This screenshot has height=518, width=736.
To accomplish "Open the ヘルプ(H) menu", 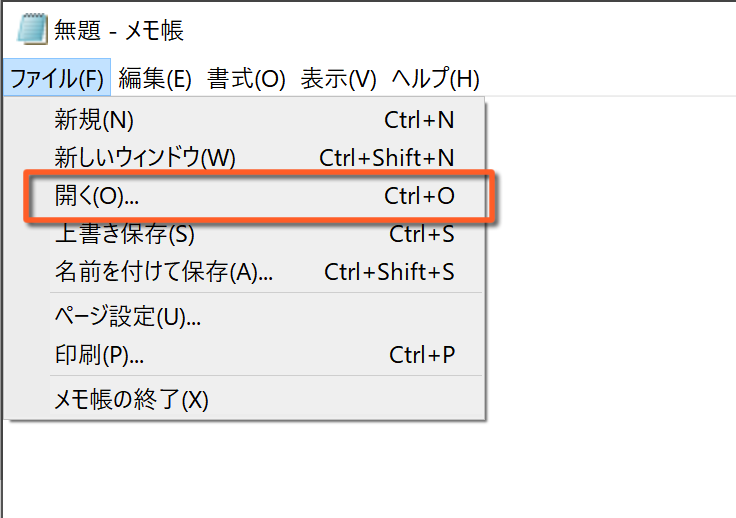I will pyautogui.click(x=435, y=78).
